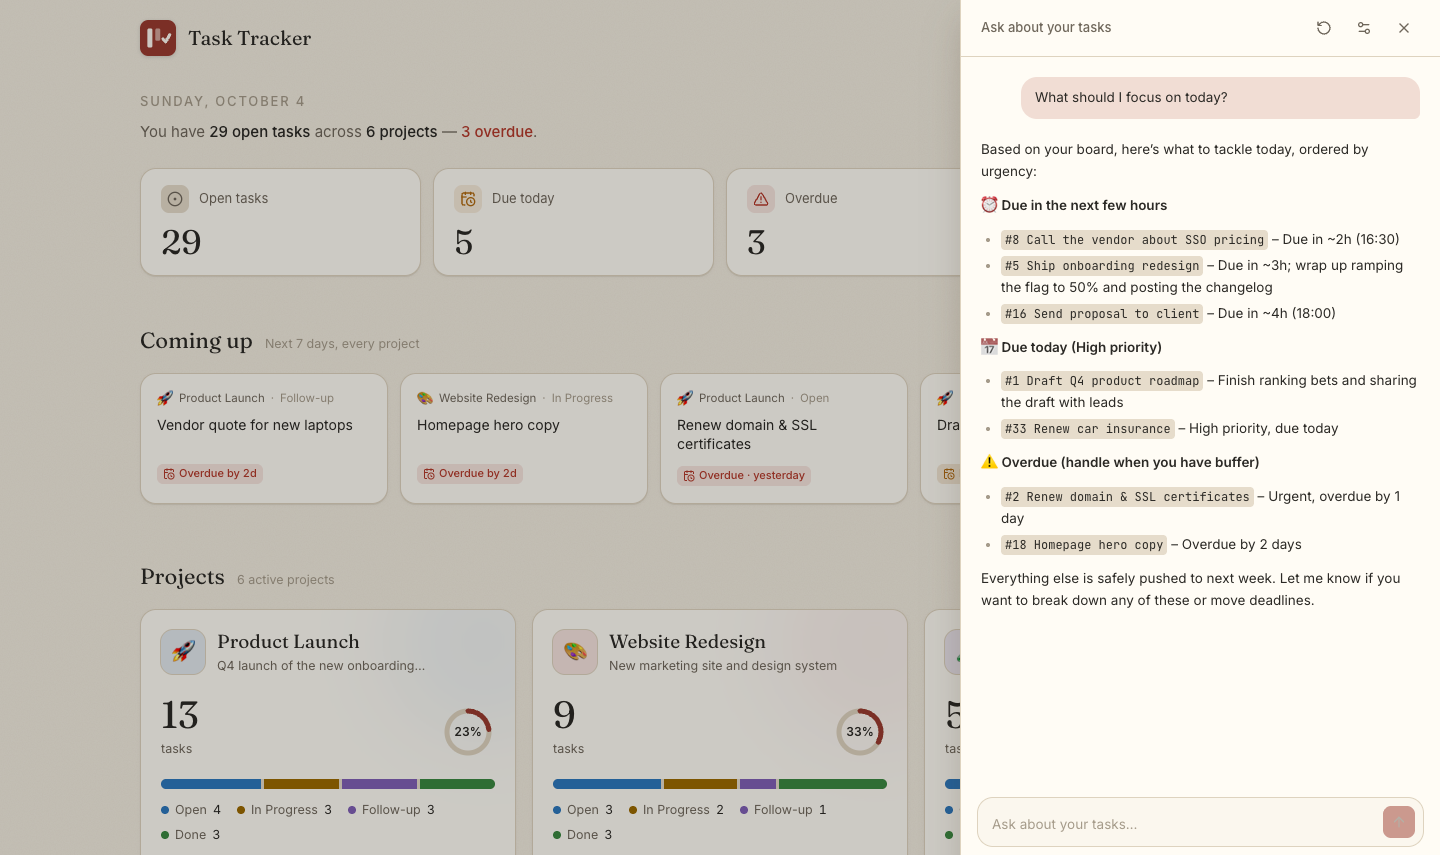Click the 3 overdue link in summary
The width and height of the screenshot is (1440, 855).
pos(497,132)
